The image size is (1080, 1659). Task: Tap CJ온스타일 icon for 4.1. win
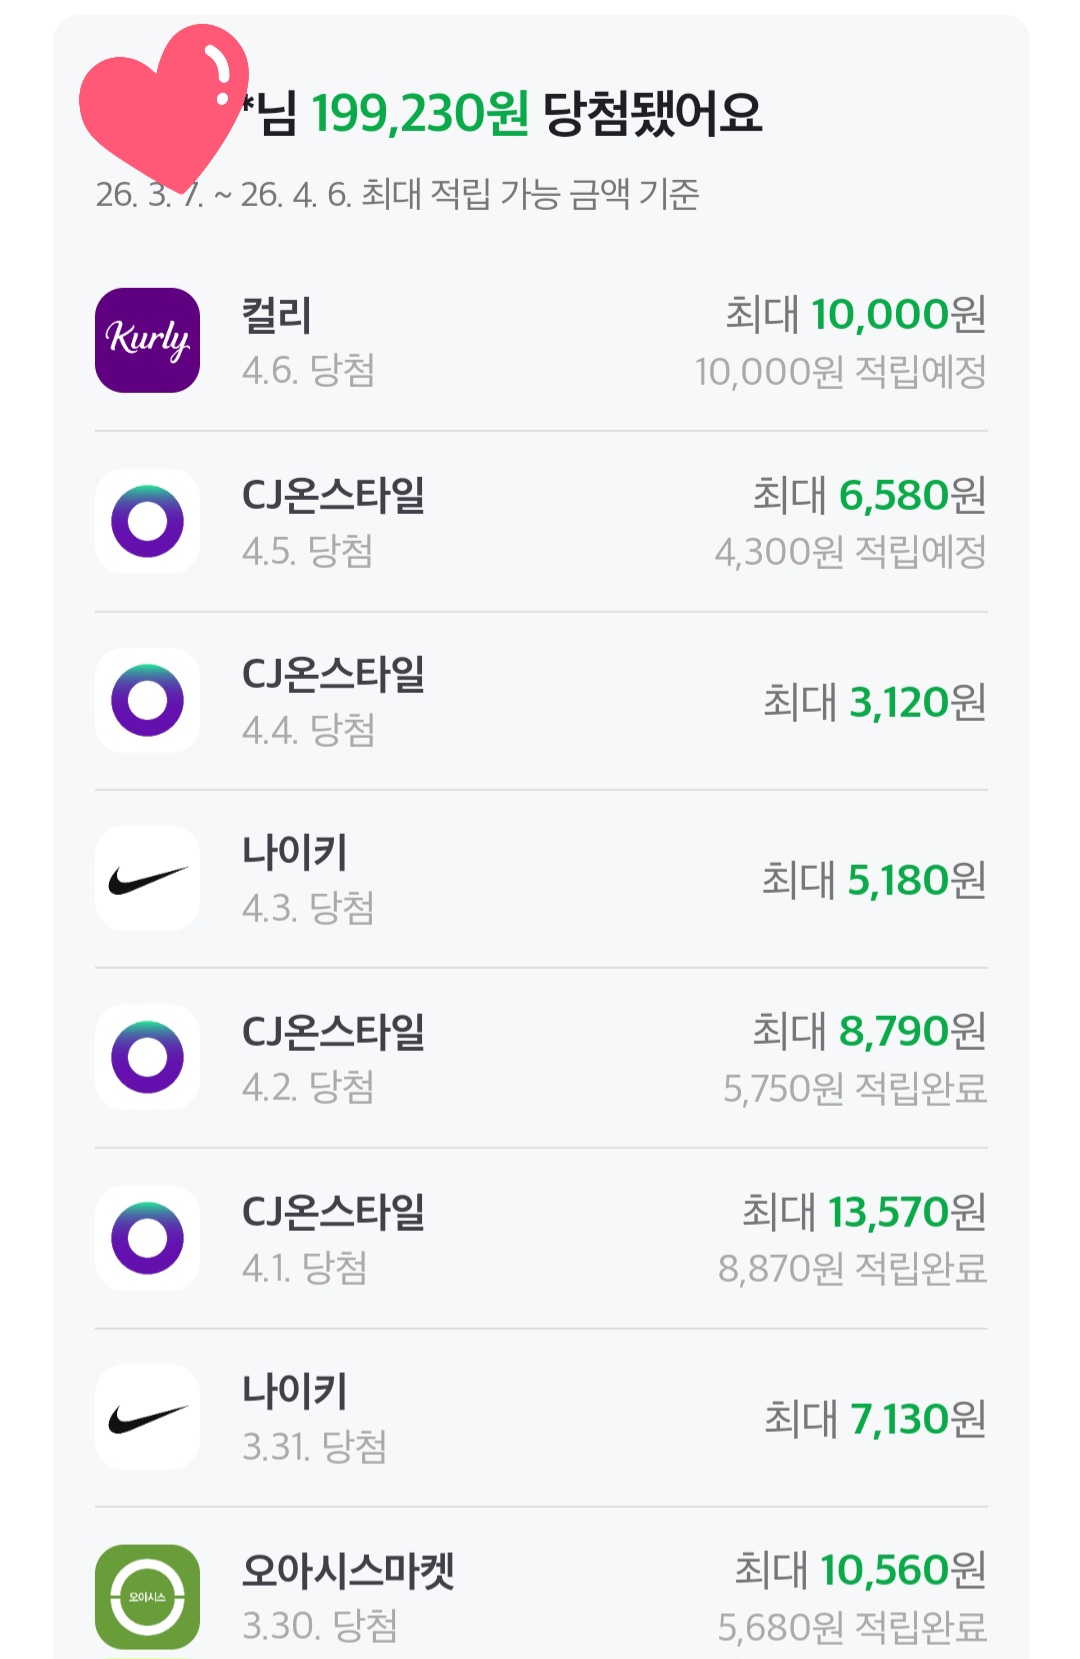[x=147, y=1238]
